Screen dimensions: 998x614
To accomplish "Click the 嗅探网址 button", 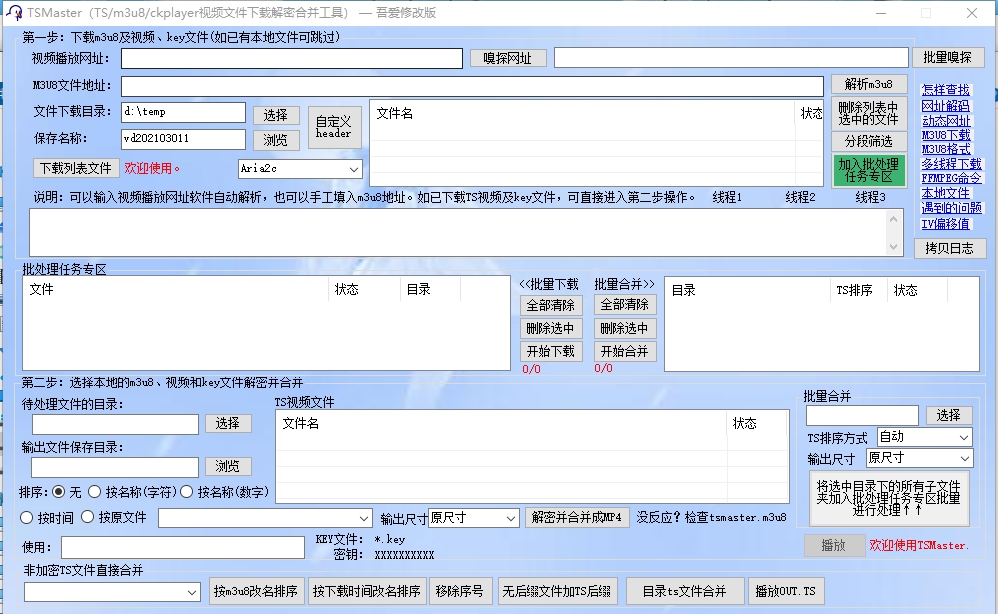I will (508, 58).
